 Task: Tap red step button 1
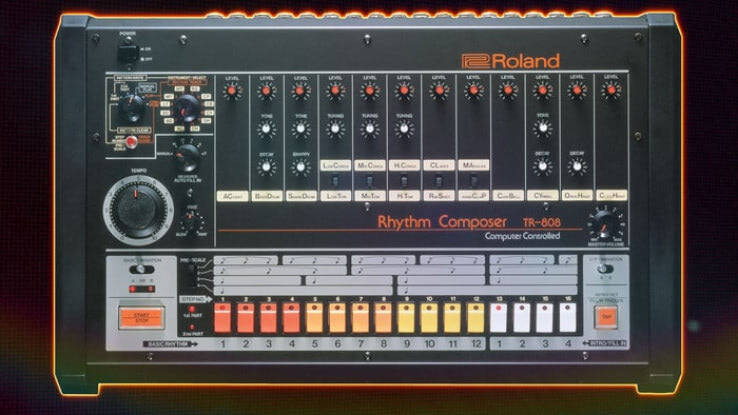click(223, 318)
